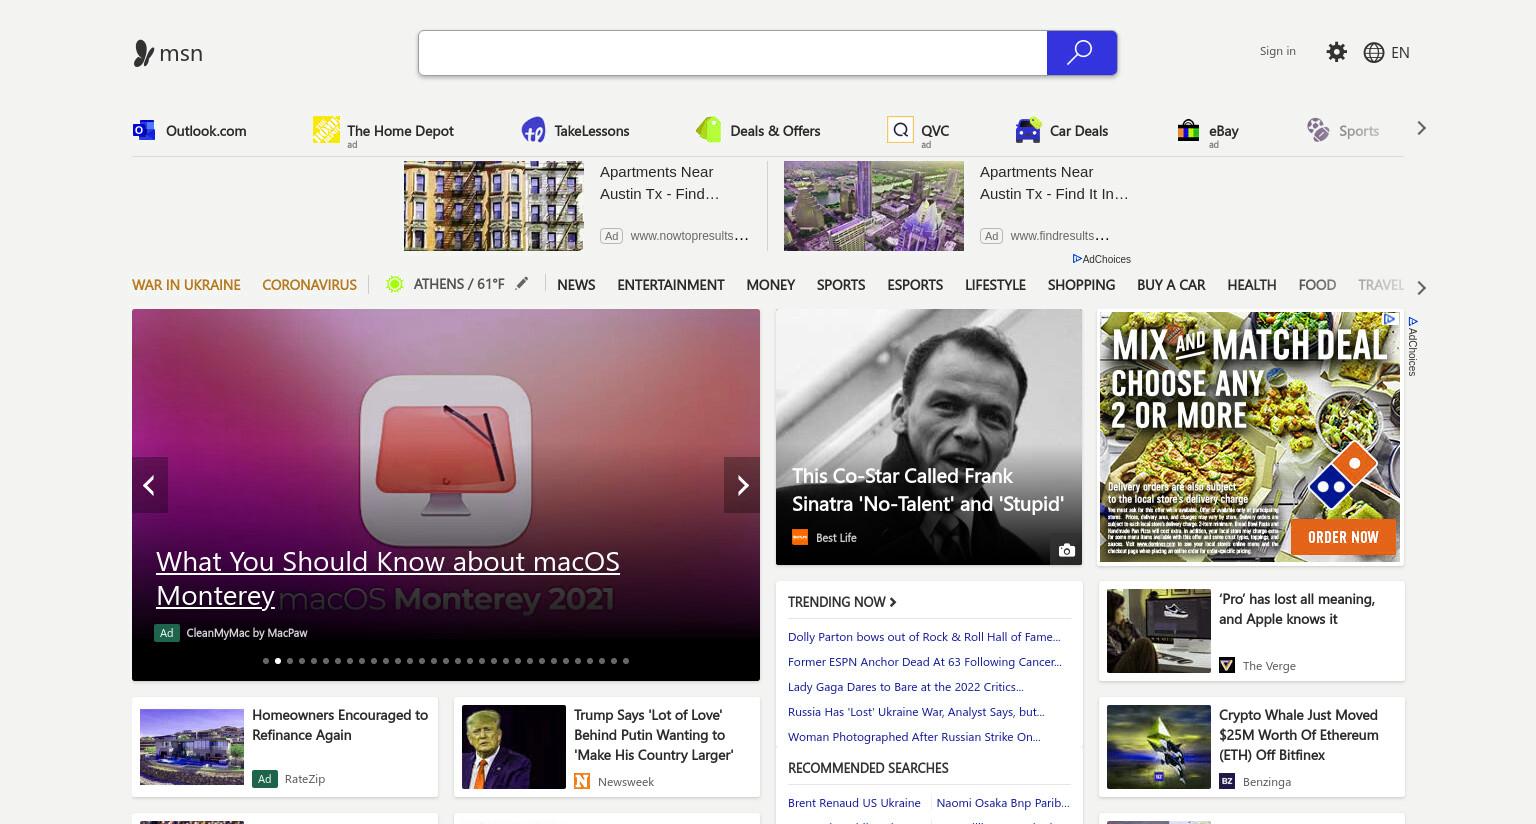Search Naomi Osaka Bnp Paribas
The height and width of the screenshot is (824, 1536).
click(1003, 803)
